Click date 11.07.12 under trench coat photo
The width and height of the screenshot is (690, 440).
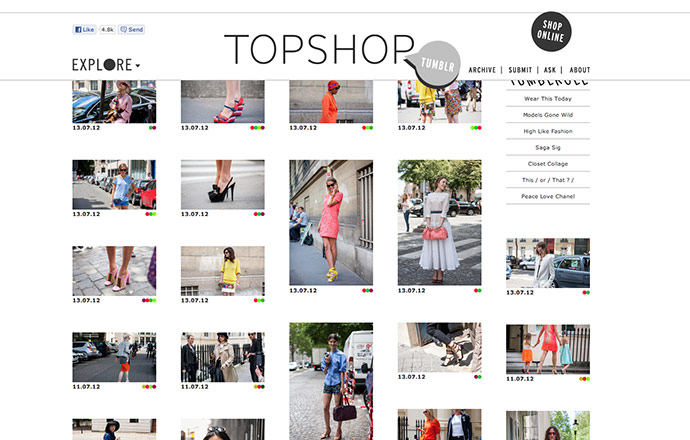(x=195, y=386)
